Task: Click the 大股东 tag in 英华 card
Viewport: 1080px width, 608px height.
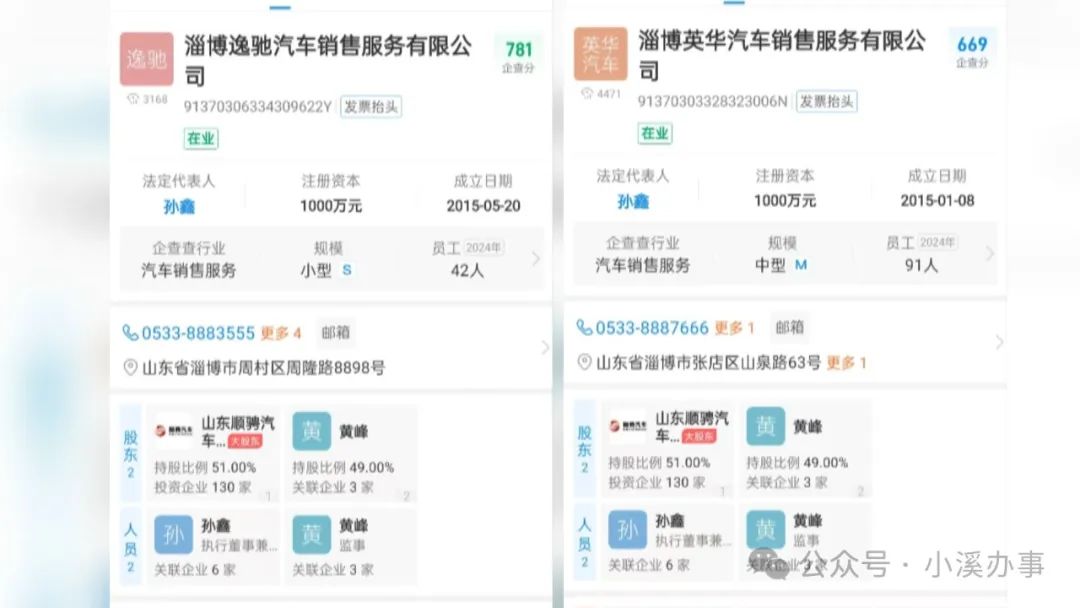Action: pyautogui.click(x=699, y=436)
